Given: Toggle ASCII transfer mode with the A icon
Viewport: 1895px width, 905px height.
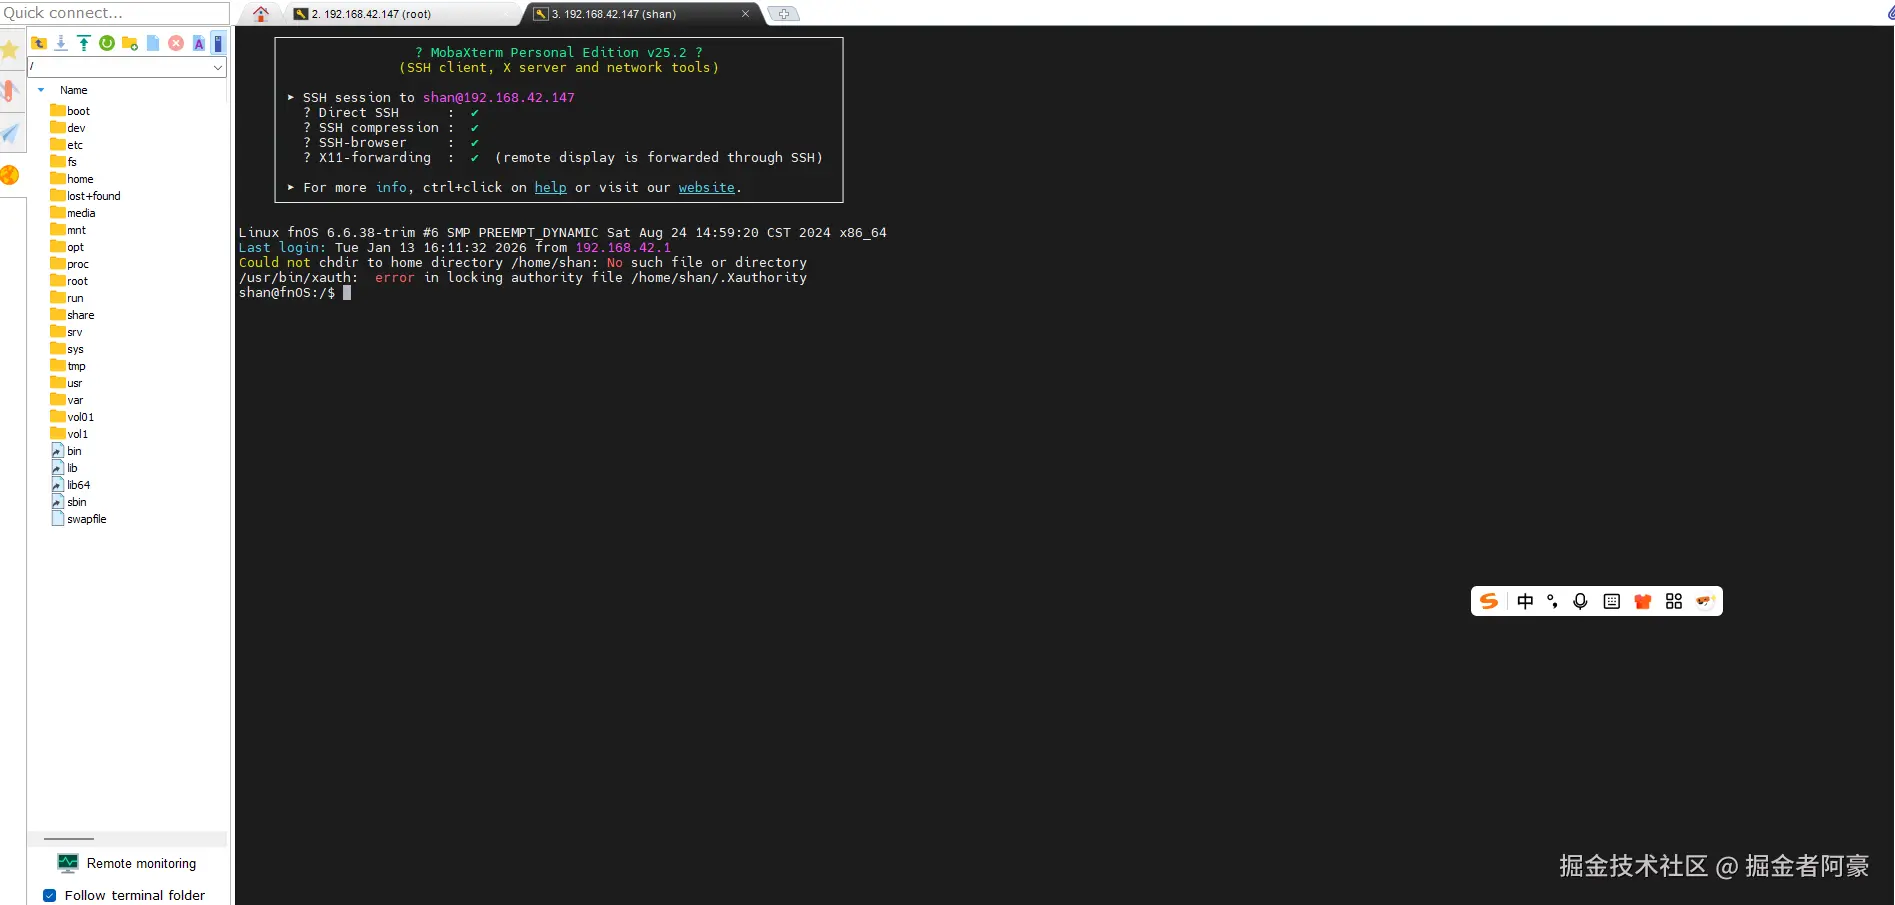Looking at the screenshot, I should [199, 43].
